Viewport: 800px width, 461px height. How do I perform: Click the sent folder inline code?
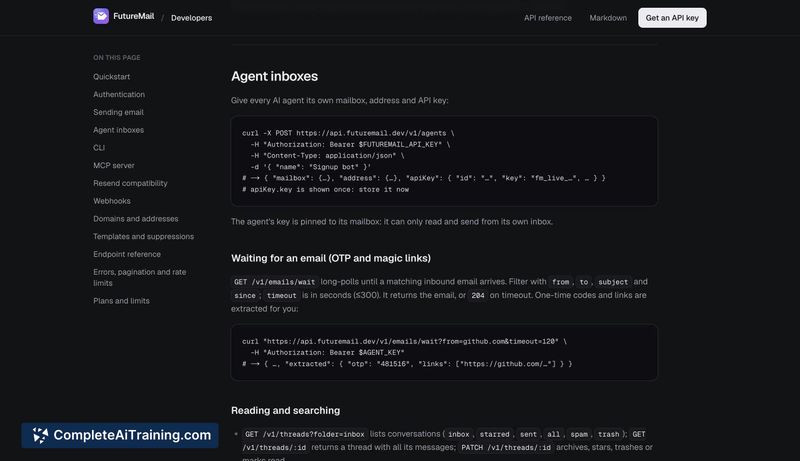528,434
